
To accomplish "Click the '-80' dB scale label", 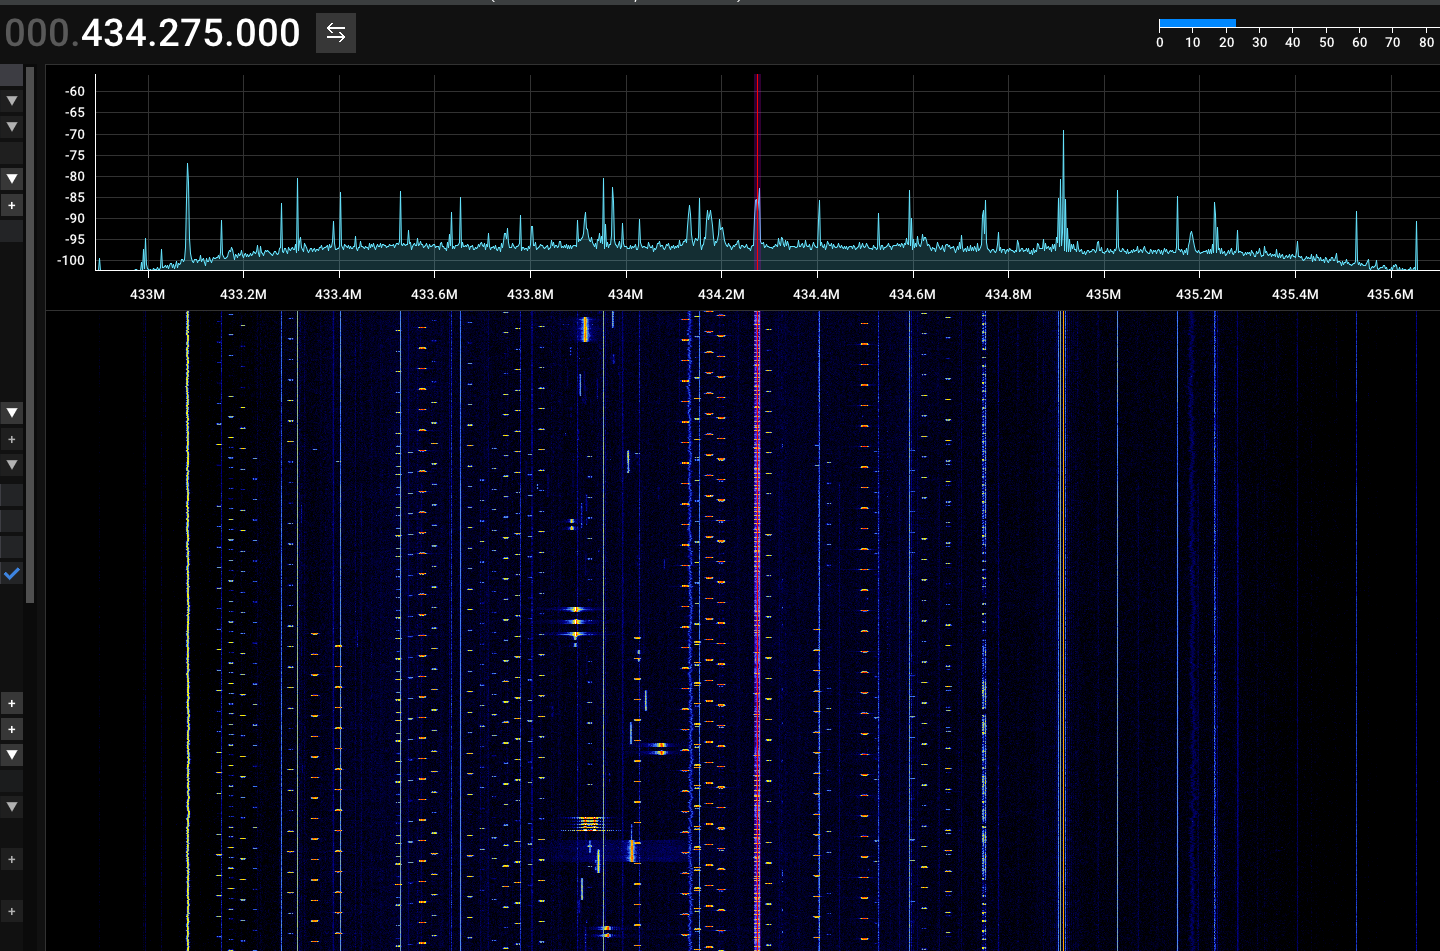I will click(75, 176).
